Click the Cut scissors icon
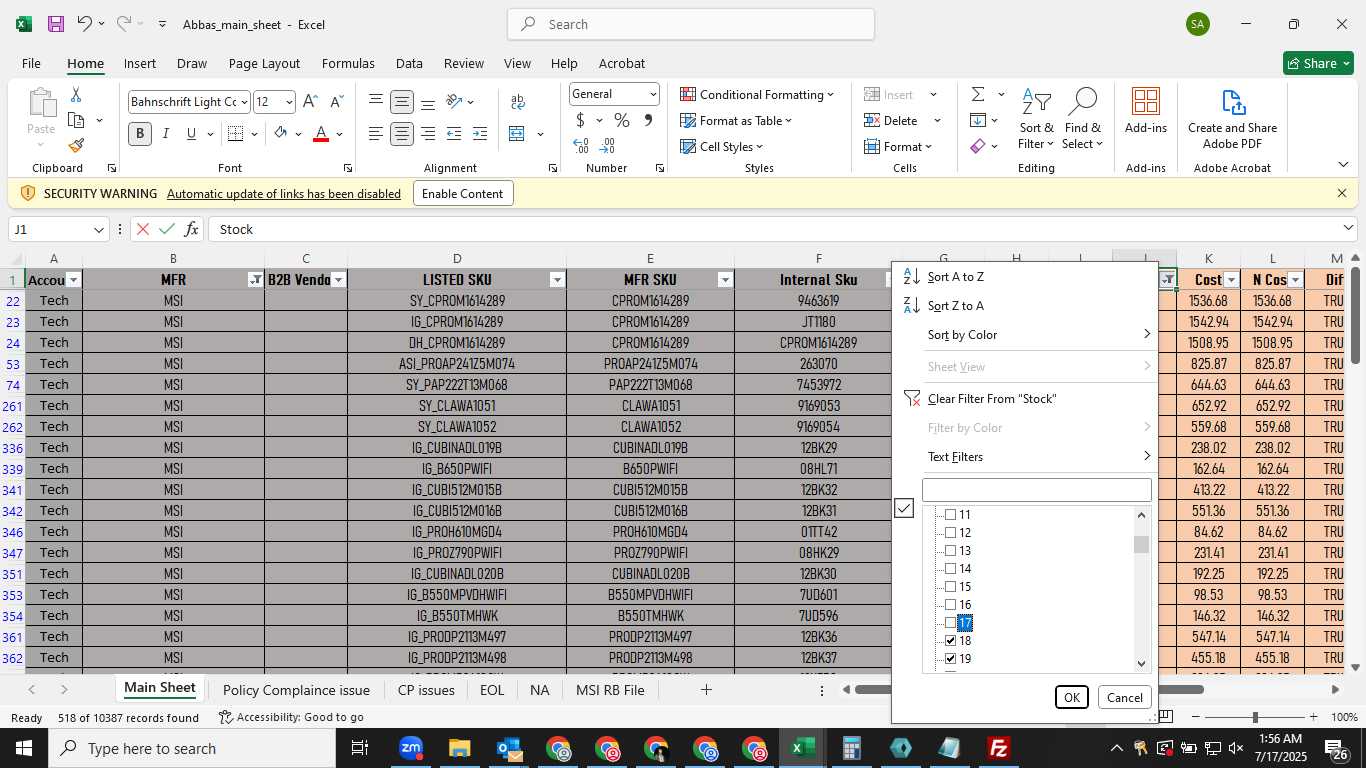Screen dimensions: 1366x768 pos(76,95)
